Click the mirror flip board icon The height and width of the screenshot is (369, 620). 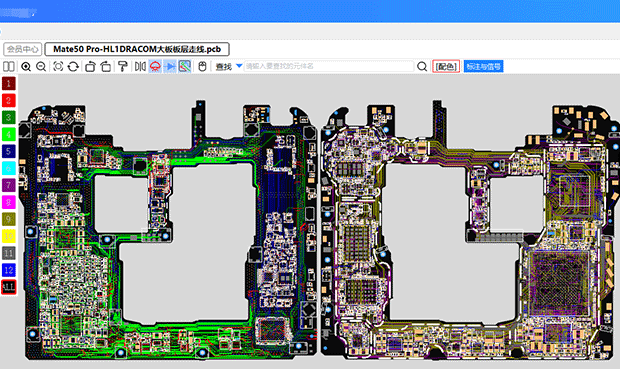coord(140,66)
